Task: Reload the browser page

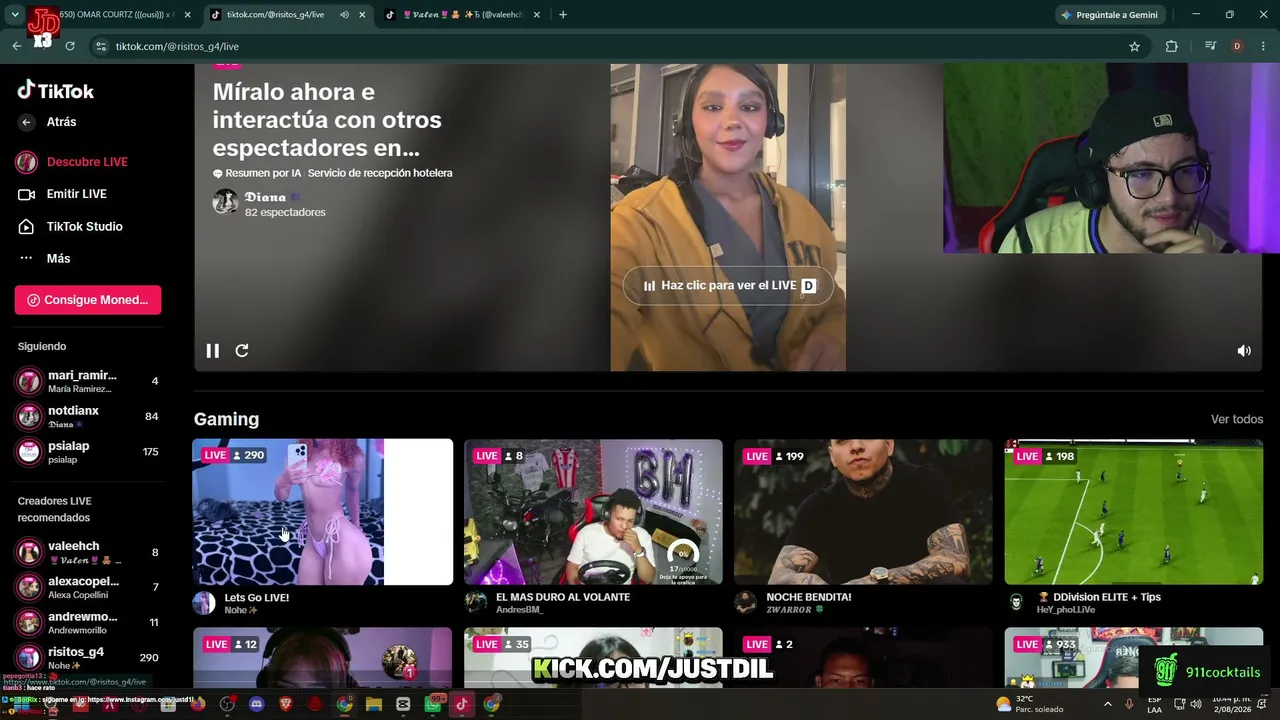Action: click(70, 46)
